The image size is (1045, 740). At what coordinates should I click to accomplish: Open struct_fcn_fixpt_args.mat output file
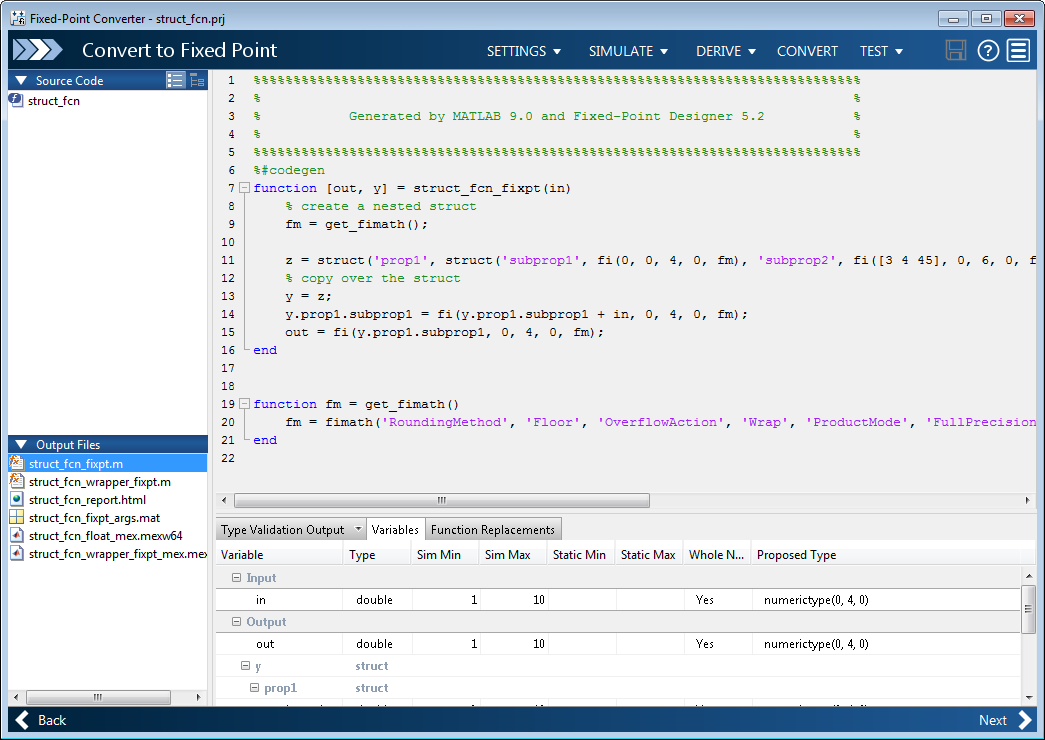pos(94,517)
